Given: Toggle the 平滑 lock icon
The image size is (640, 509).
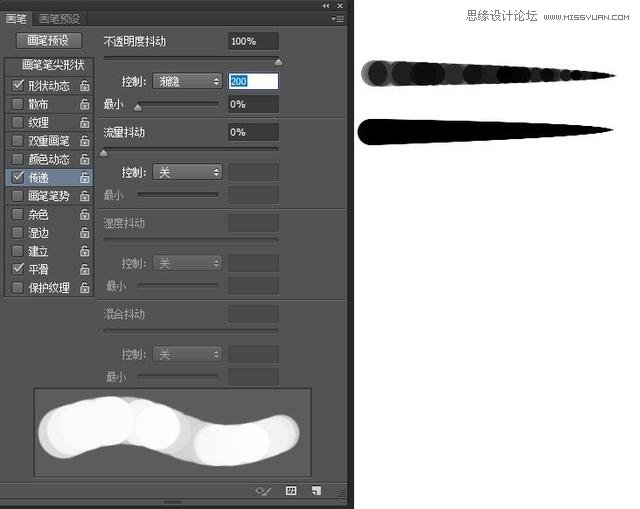Looking at the screenshot, I should point(84,269).
